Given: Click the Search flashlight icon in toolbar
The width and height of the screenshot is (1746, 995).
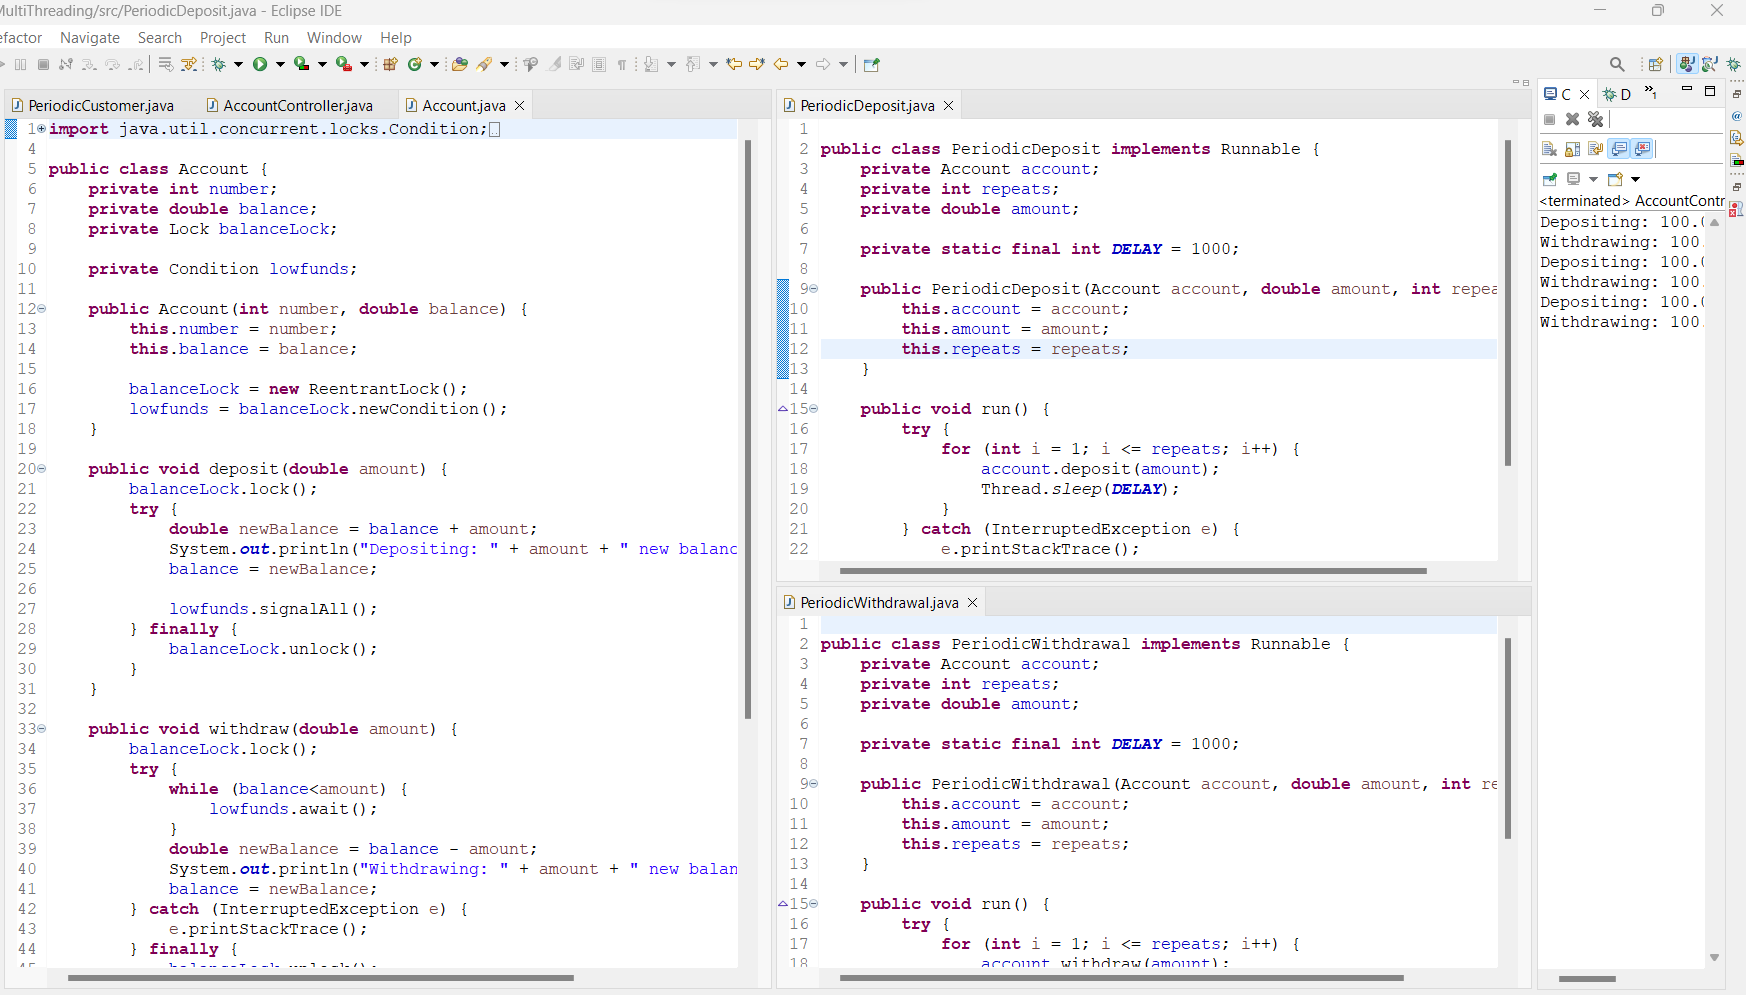Looking at the screenshot, I should click(484, 64).
